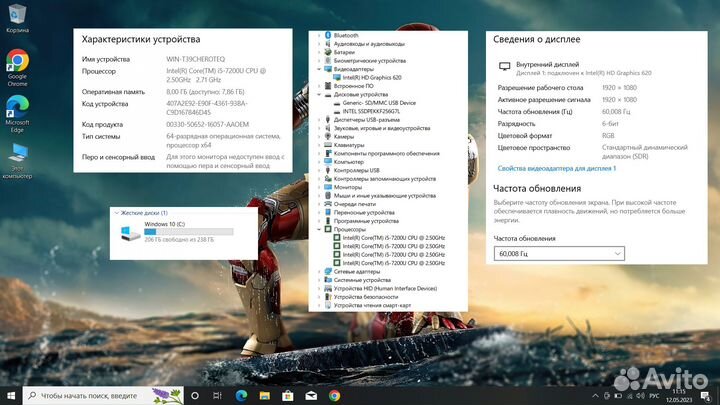
Task: Open 'Свойства видеоадаптера для дисплея 1' link
Action: click(557, 169)
